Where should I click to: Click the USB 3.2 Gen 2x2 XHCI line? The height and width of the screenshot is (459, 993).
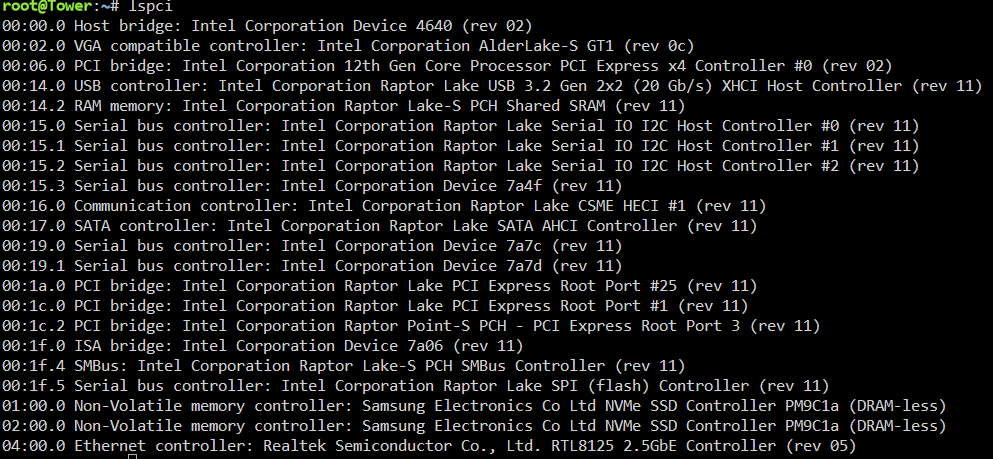coord(492,86)
